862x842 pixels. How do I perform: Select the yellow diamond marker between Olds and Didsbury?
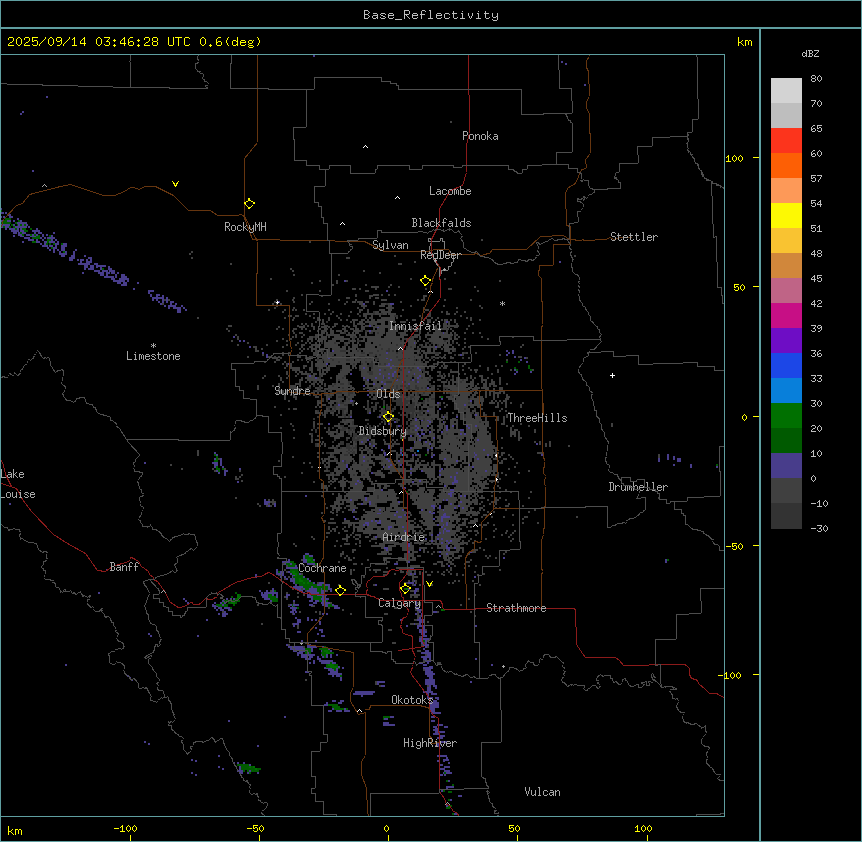388,417
